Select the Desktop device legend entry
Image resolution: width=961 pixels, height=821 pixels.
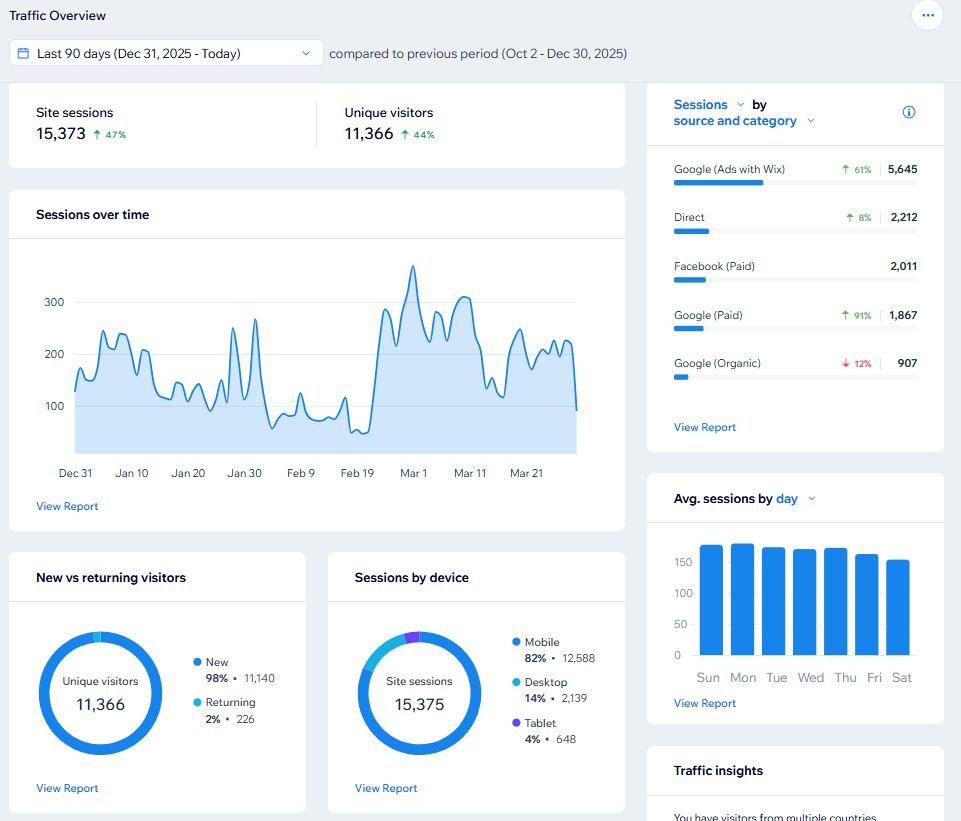coord(549,690)
